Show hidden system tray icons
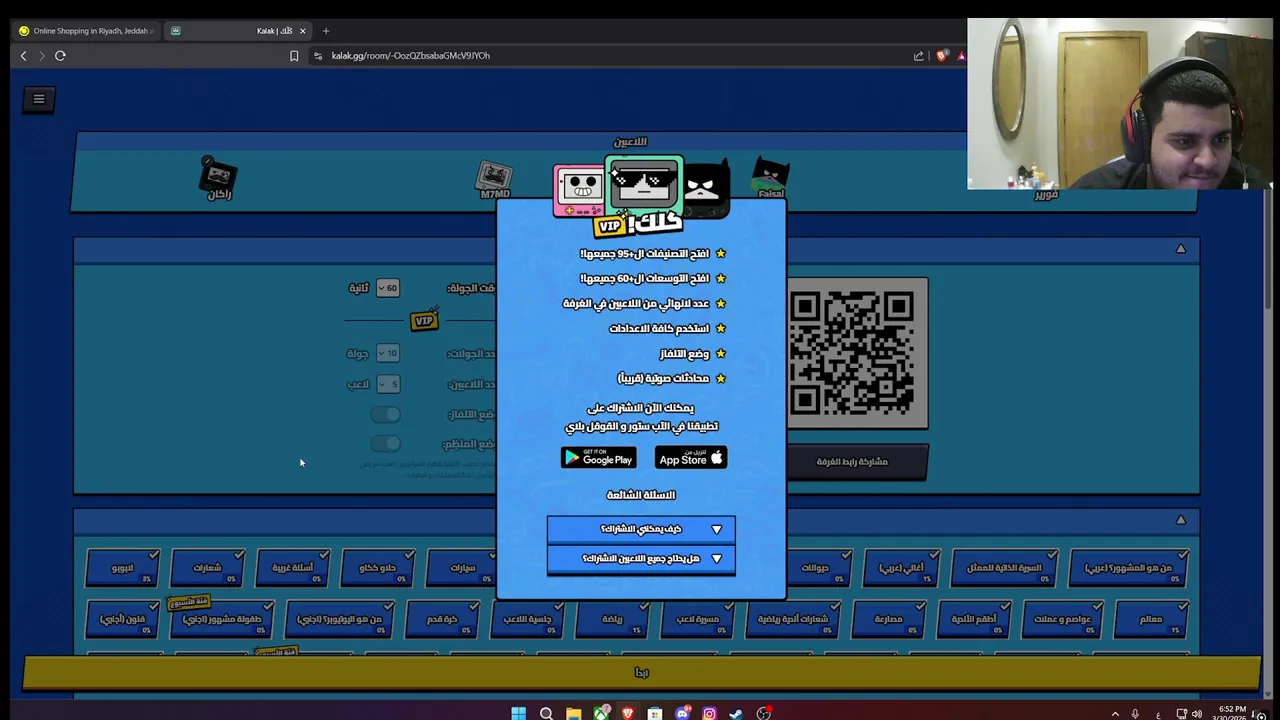 [x=1115, y=714]
